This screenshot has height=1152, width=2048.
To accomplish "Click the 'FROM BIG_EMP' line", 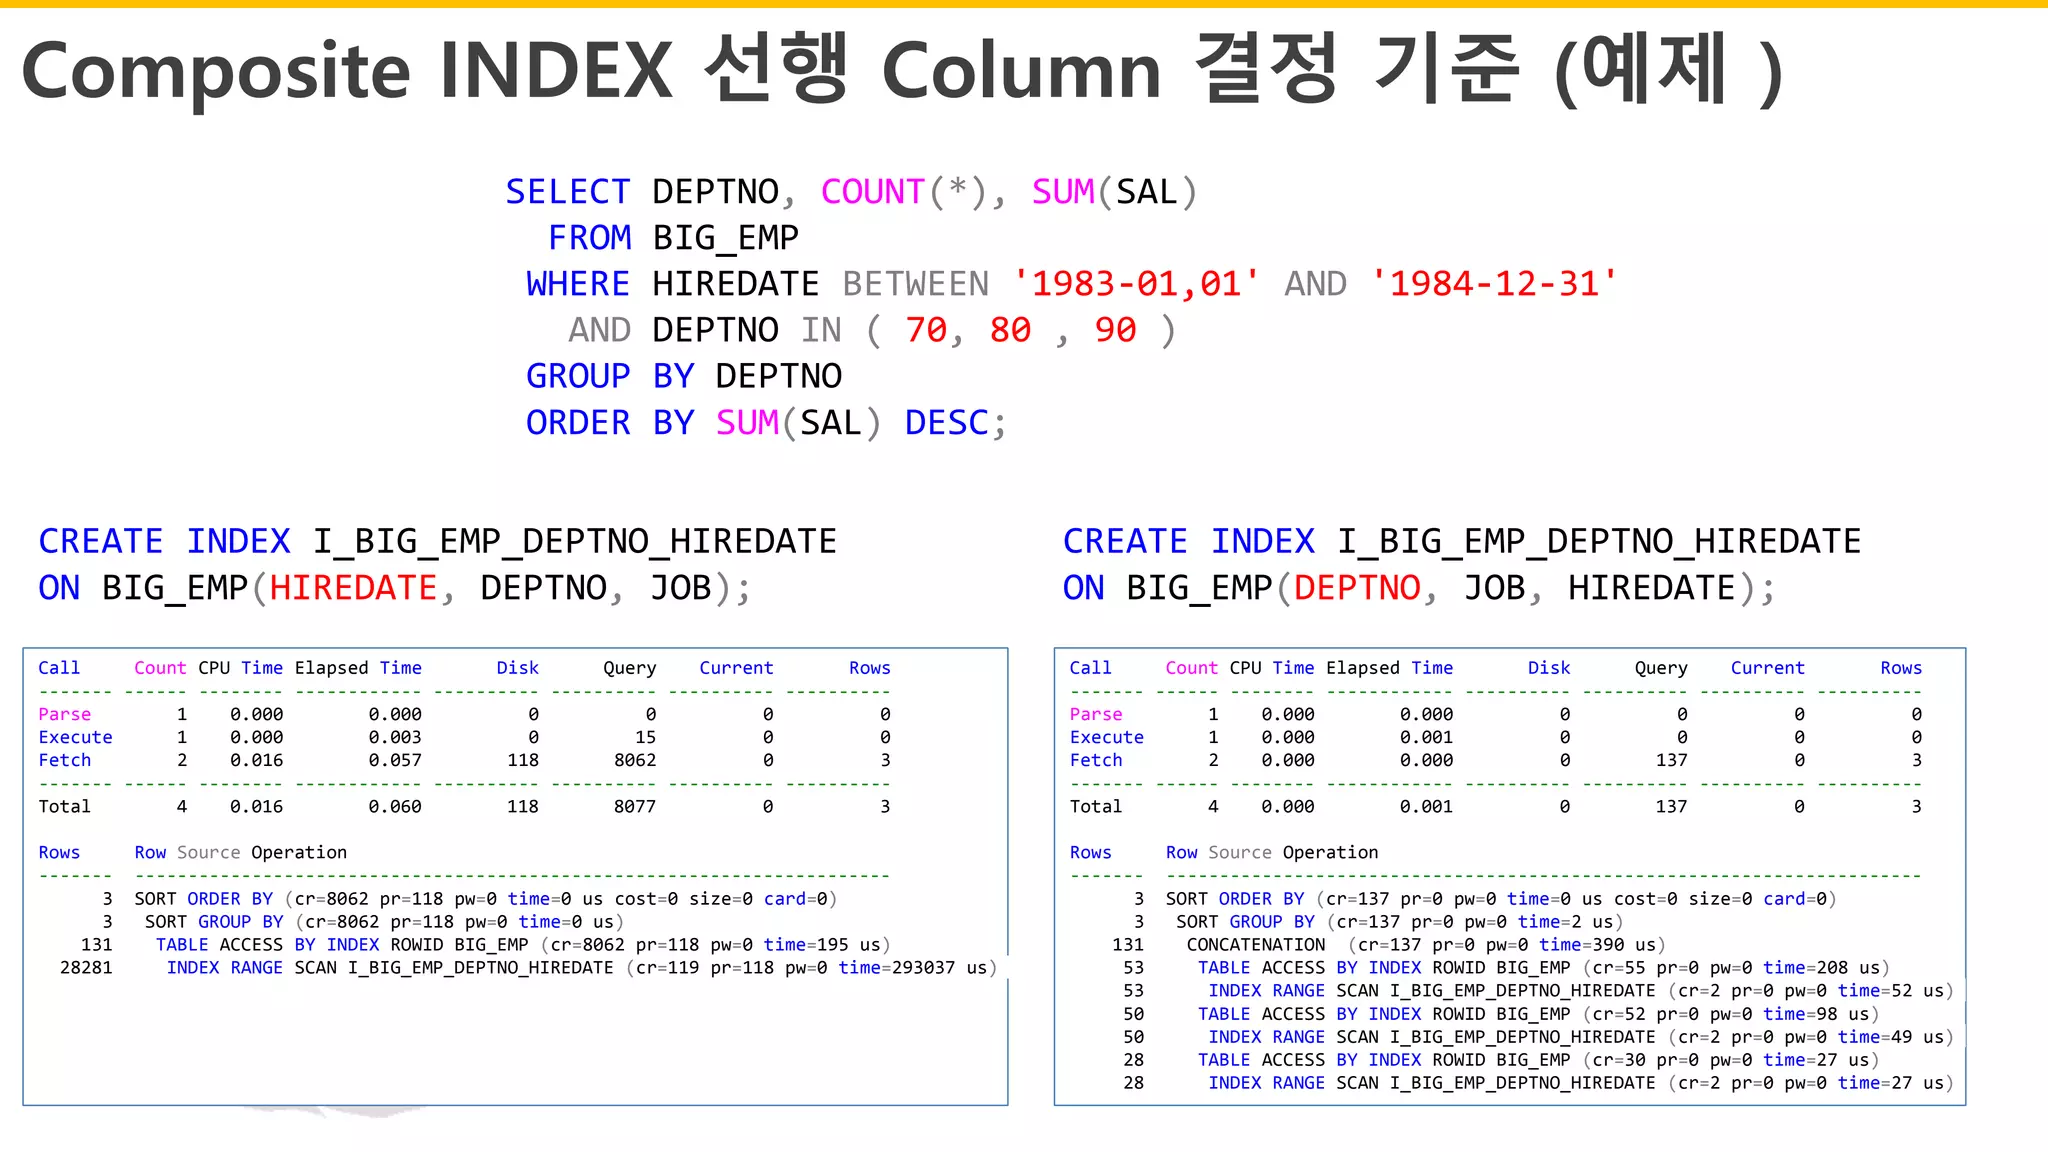I will (673, 238).
